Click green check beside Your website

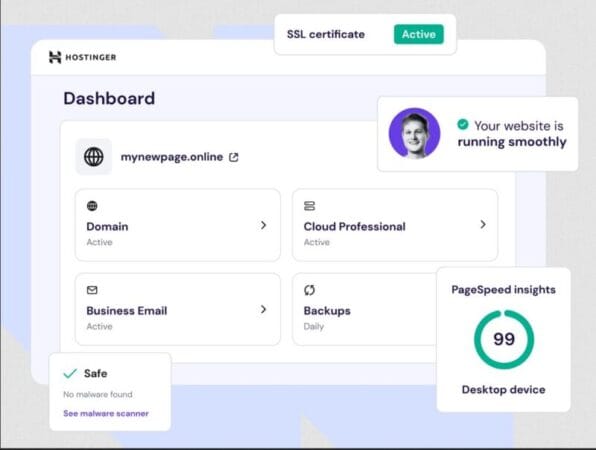(x=463, y=124)
